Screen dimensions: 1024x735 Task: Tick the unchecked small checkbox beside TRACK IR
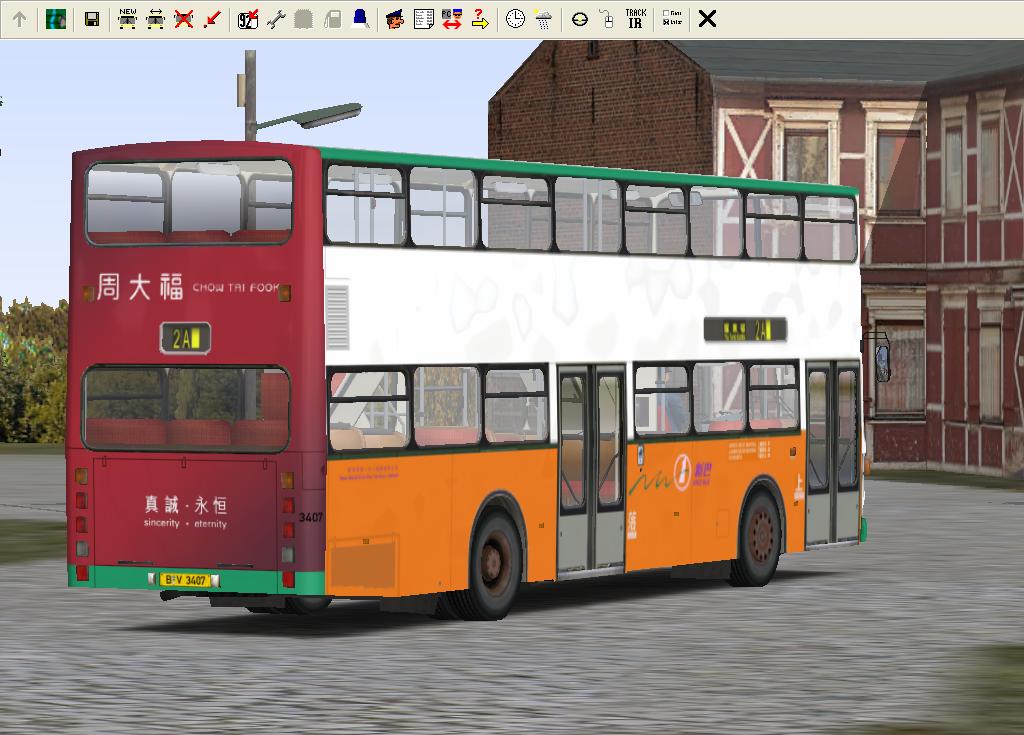click(x=665, y=13)
